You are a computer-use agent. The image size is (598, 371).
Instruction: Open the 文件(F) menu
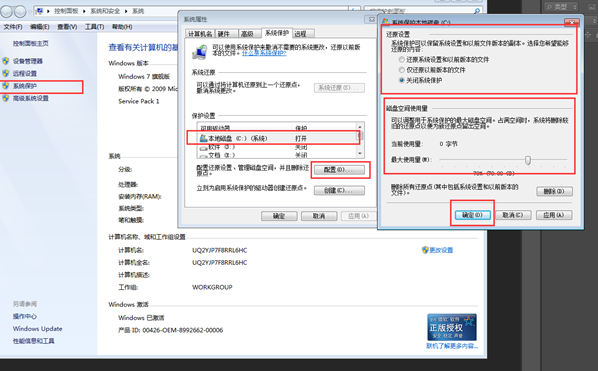[13, 27]
